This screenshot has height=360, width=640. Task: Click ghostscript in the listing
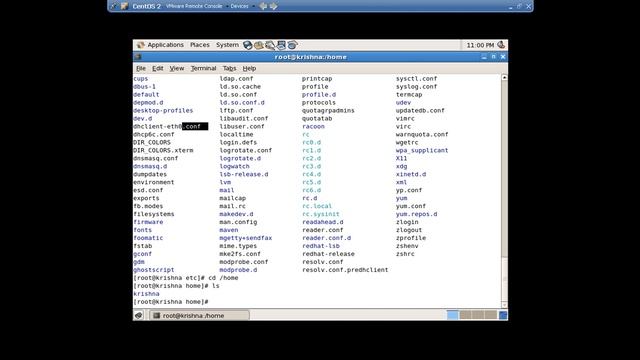click(x=153, y=270)
